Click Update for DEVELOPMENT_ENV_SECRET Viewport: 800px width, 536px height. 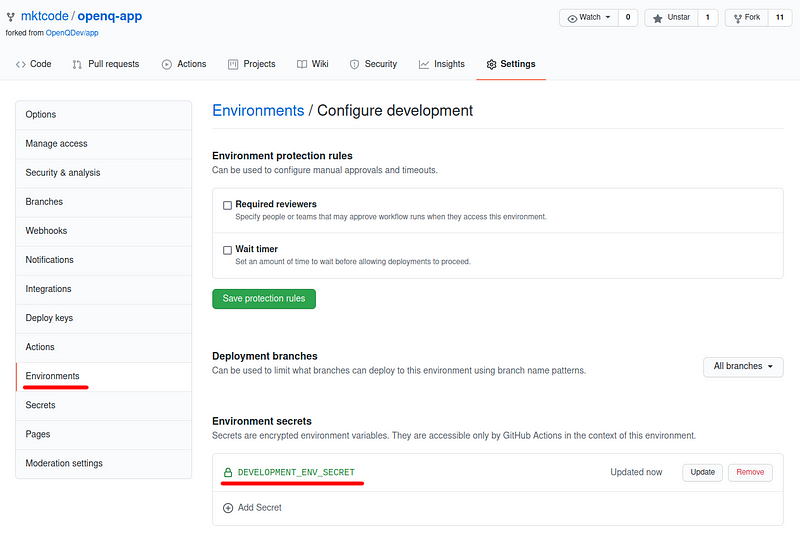click(x=703, y=472)
